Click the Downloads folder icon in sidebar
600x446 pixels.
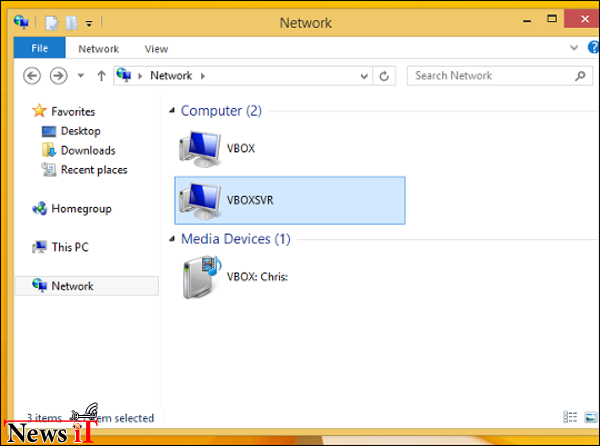tap(49, 150)
